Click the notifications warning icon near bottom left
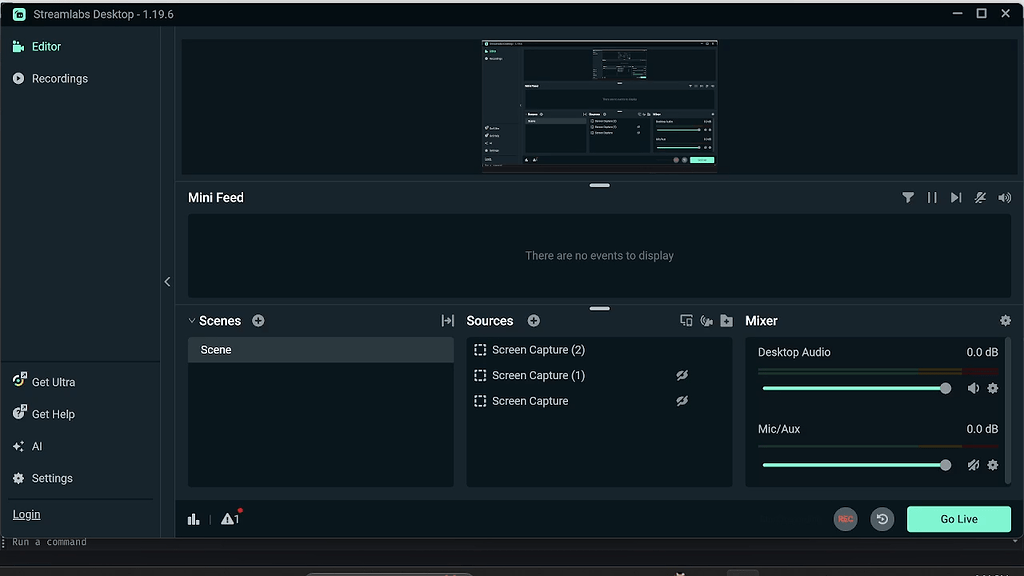 (x=230, y=519)
